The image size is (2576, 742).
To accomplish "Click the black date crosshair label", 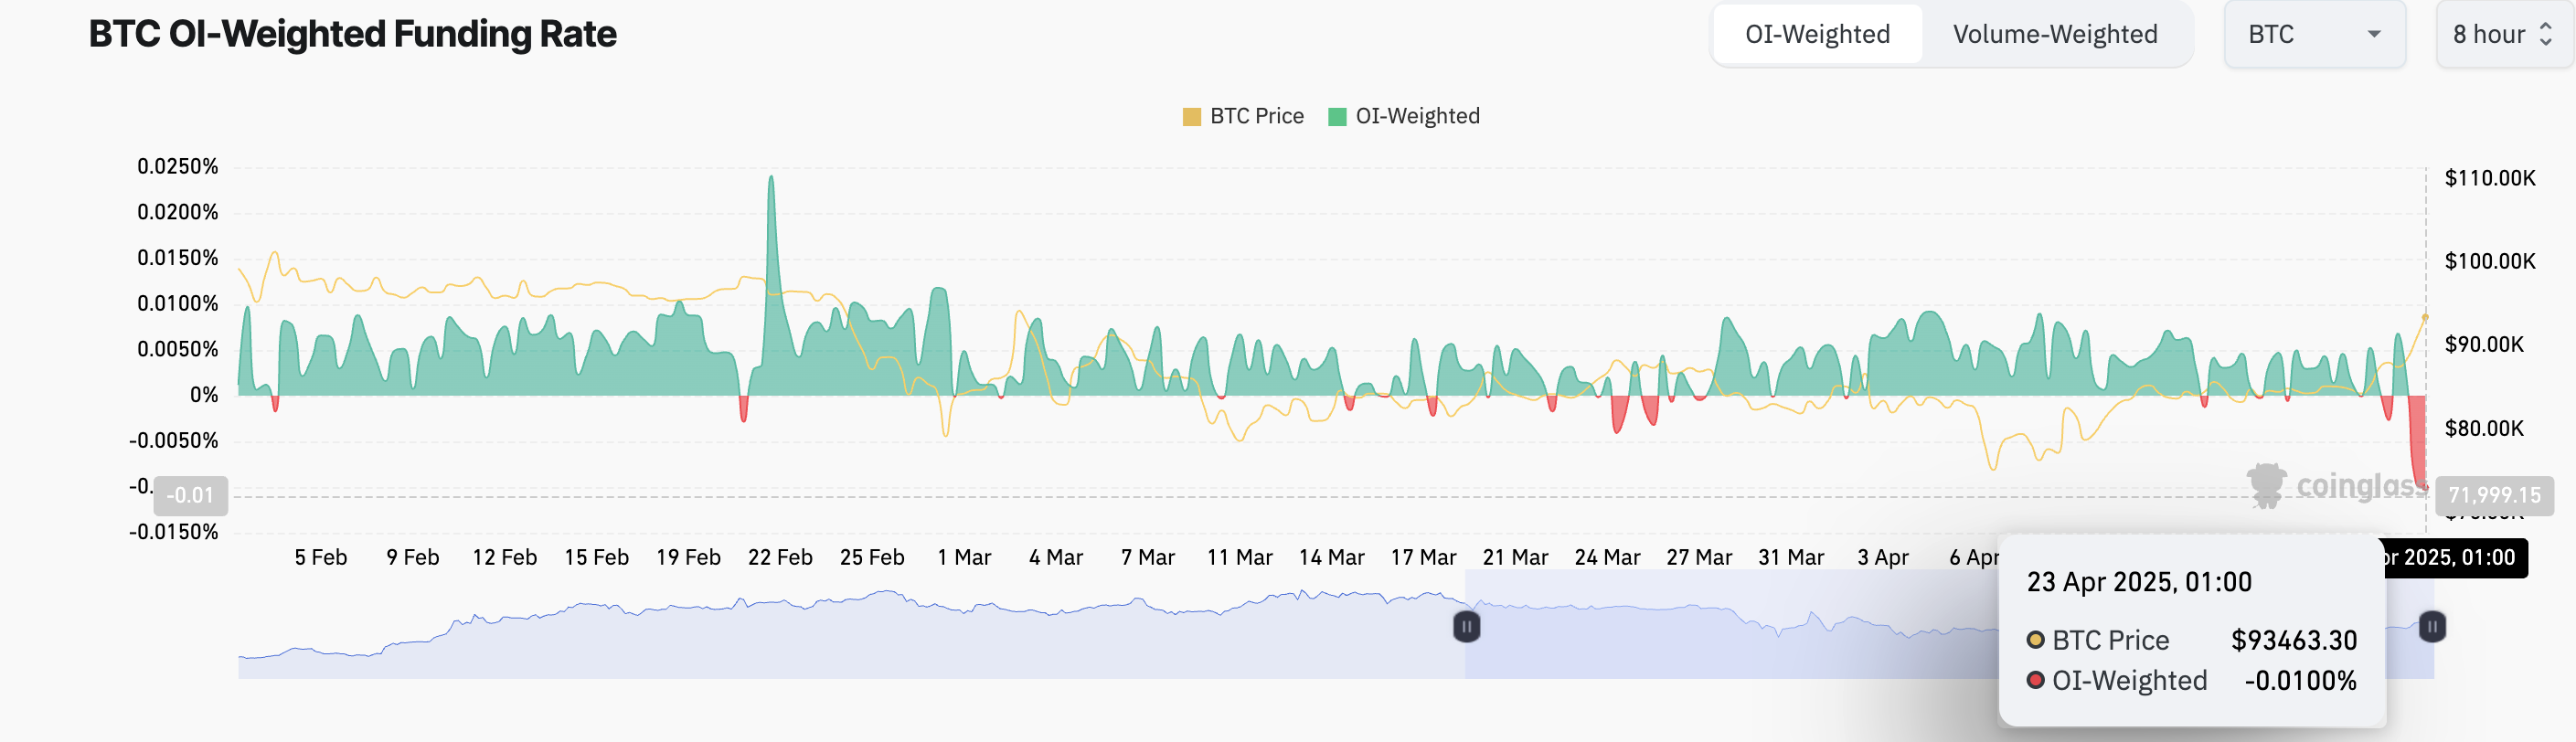I will [2456, 558].
